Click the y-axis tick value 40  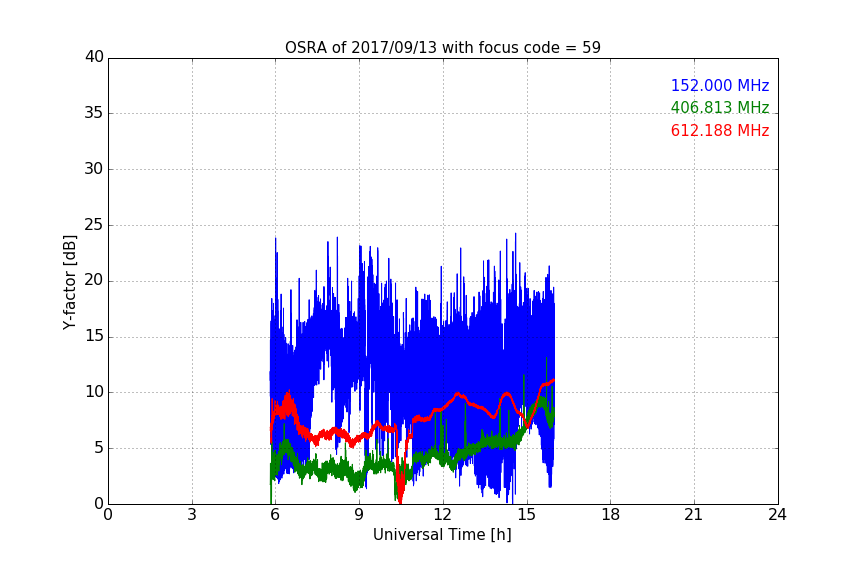pos(94,57)
